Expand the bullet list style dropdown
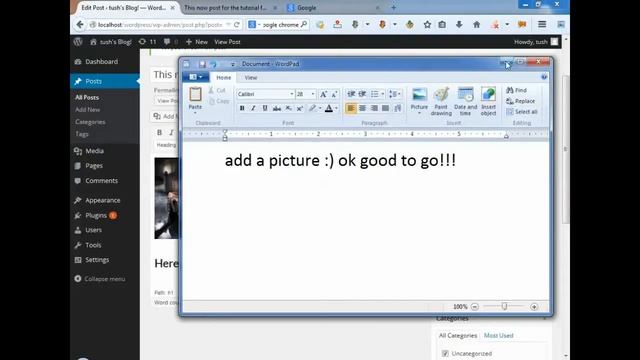 (382, 94)
